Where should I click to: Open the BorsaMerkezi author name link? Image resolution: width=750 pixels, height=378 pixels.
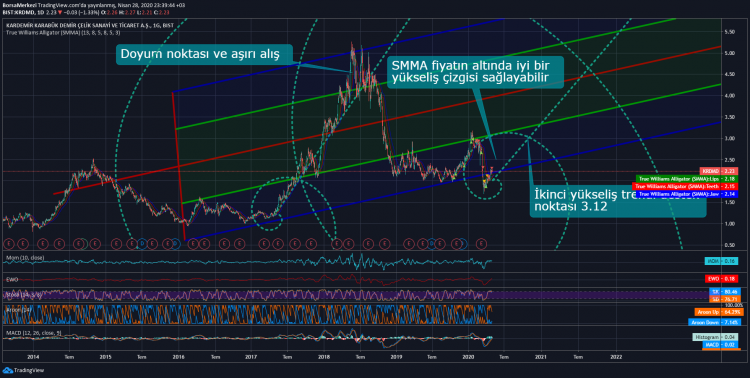coord(19,5)
